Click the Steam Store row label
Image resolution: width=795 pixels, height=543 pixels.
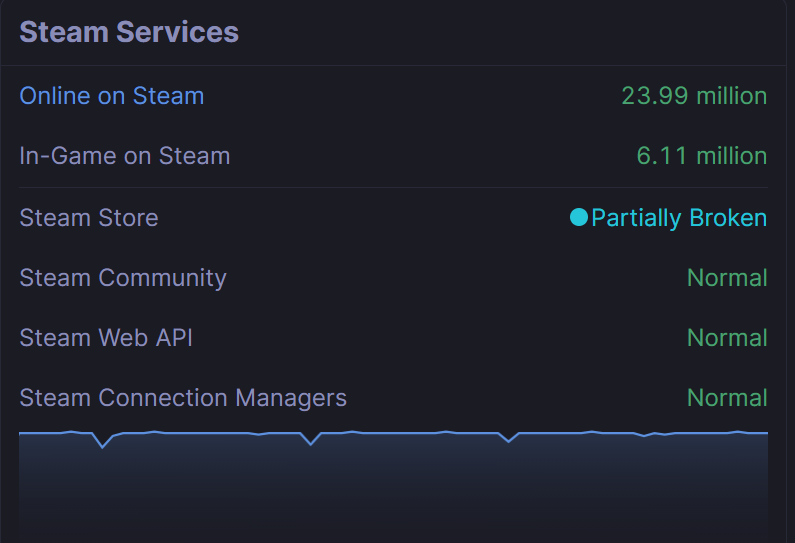(89, 218)
